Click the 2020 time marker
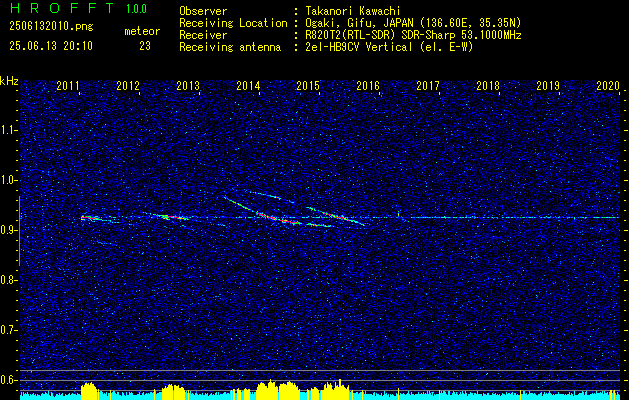This screenshot has height=400, width=629. [608, 85]
